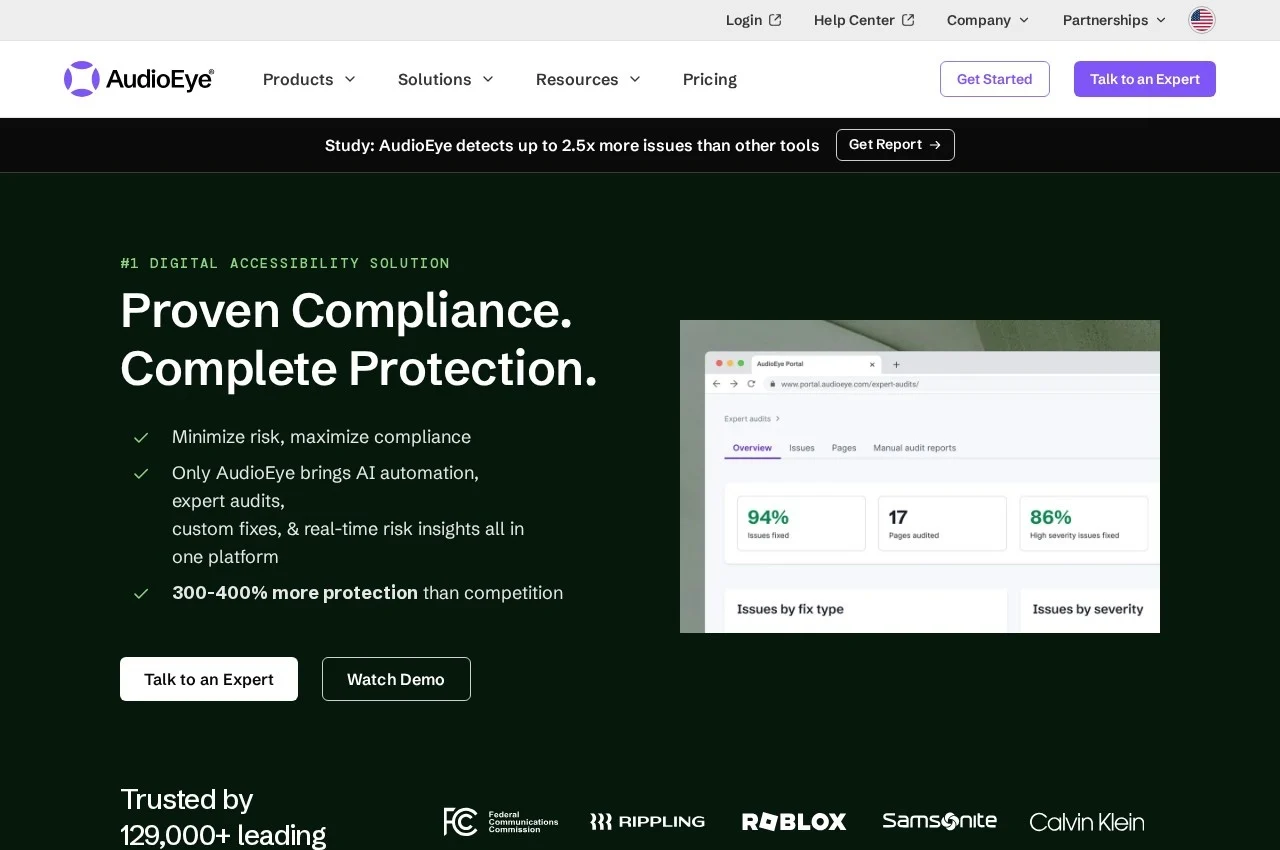The image size is (1280, 850).
Task: Click the Calvin Klein logo
Action: click(1087, 822)
